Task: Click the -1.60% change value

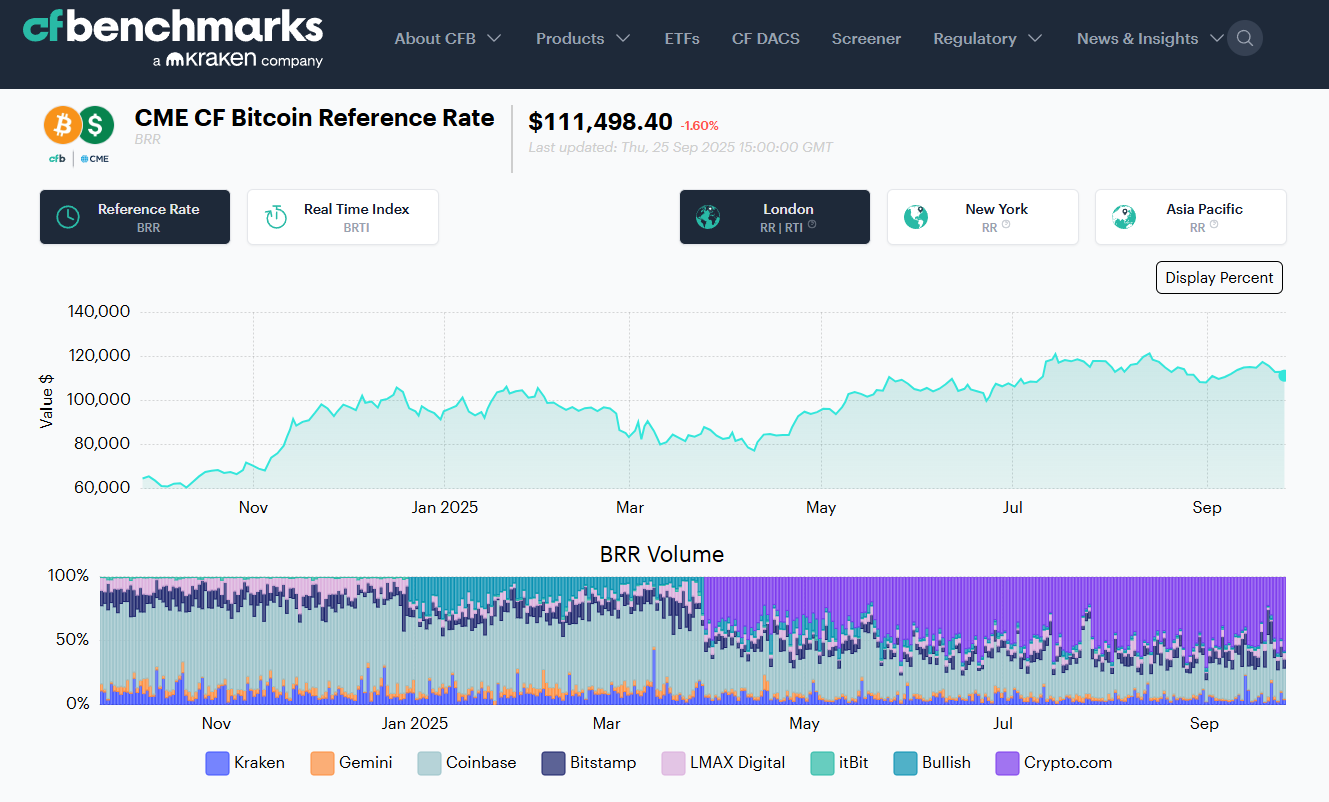Action: point(699,126)
